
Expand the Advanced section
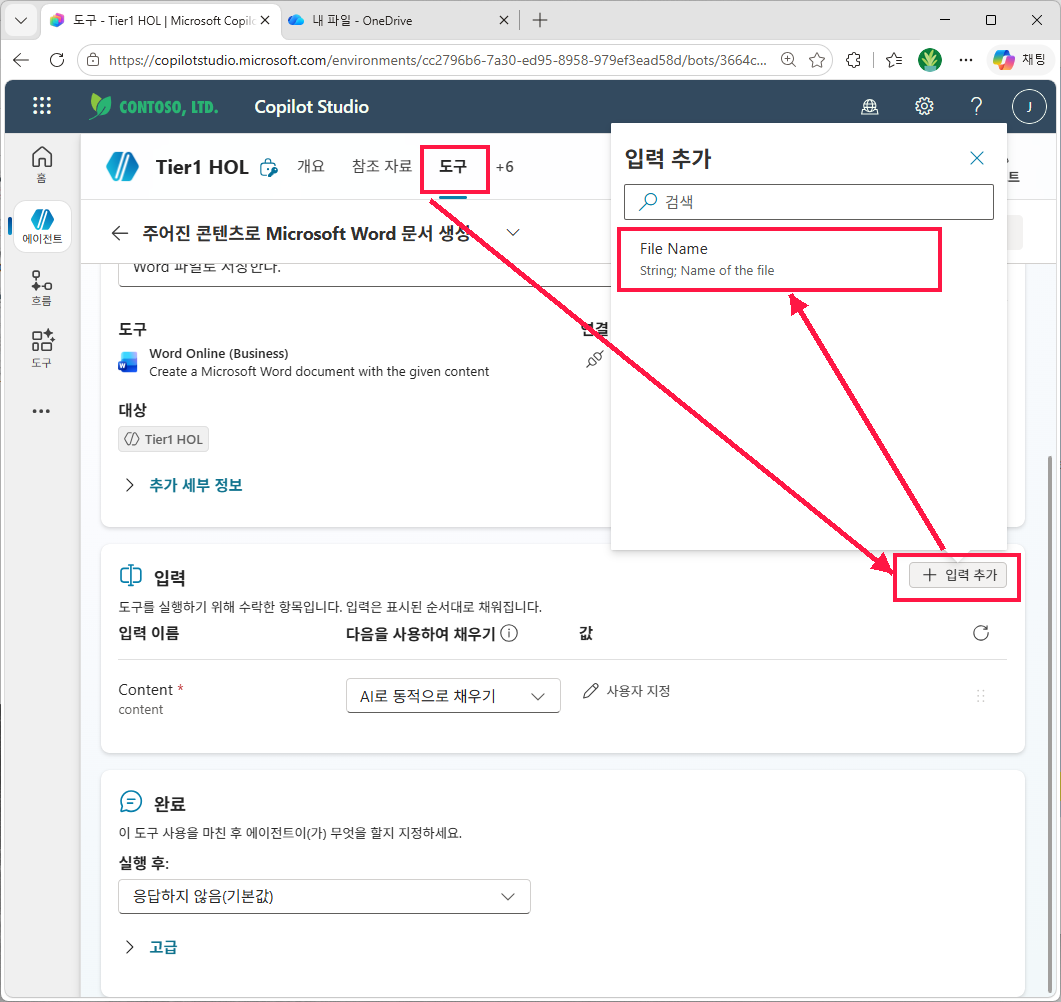point(151,947)
